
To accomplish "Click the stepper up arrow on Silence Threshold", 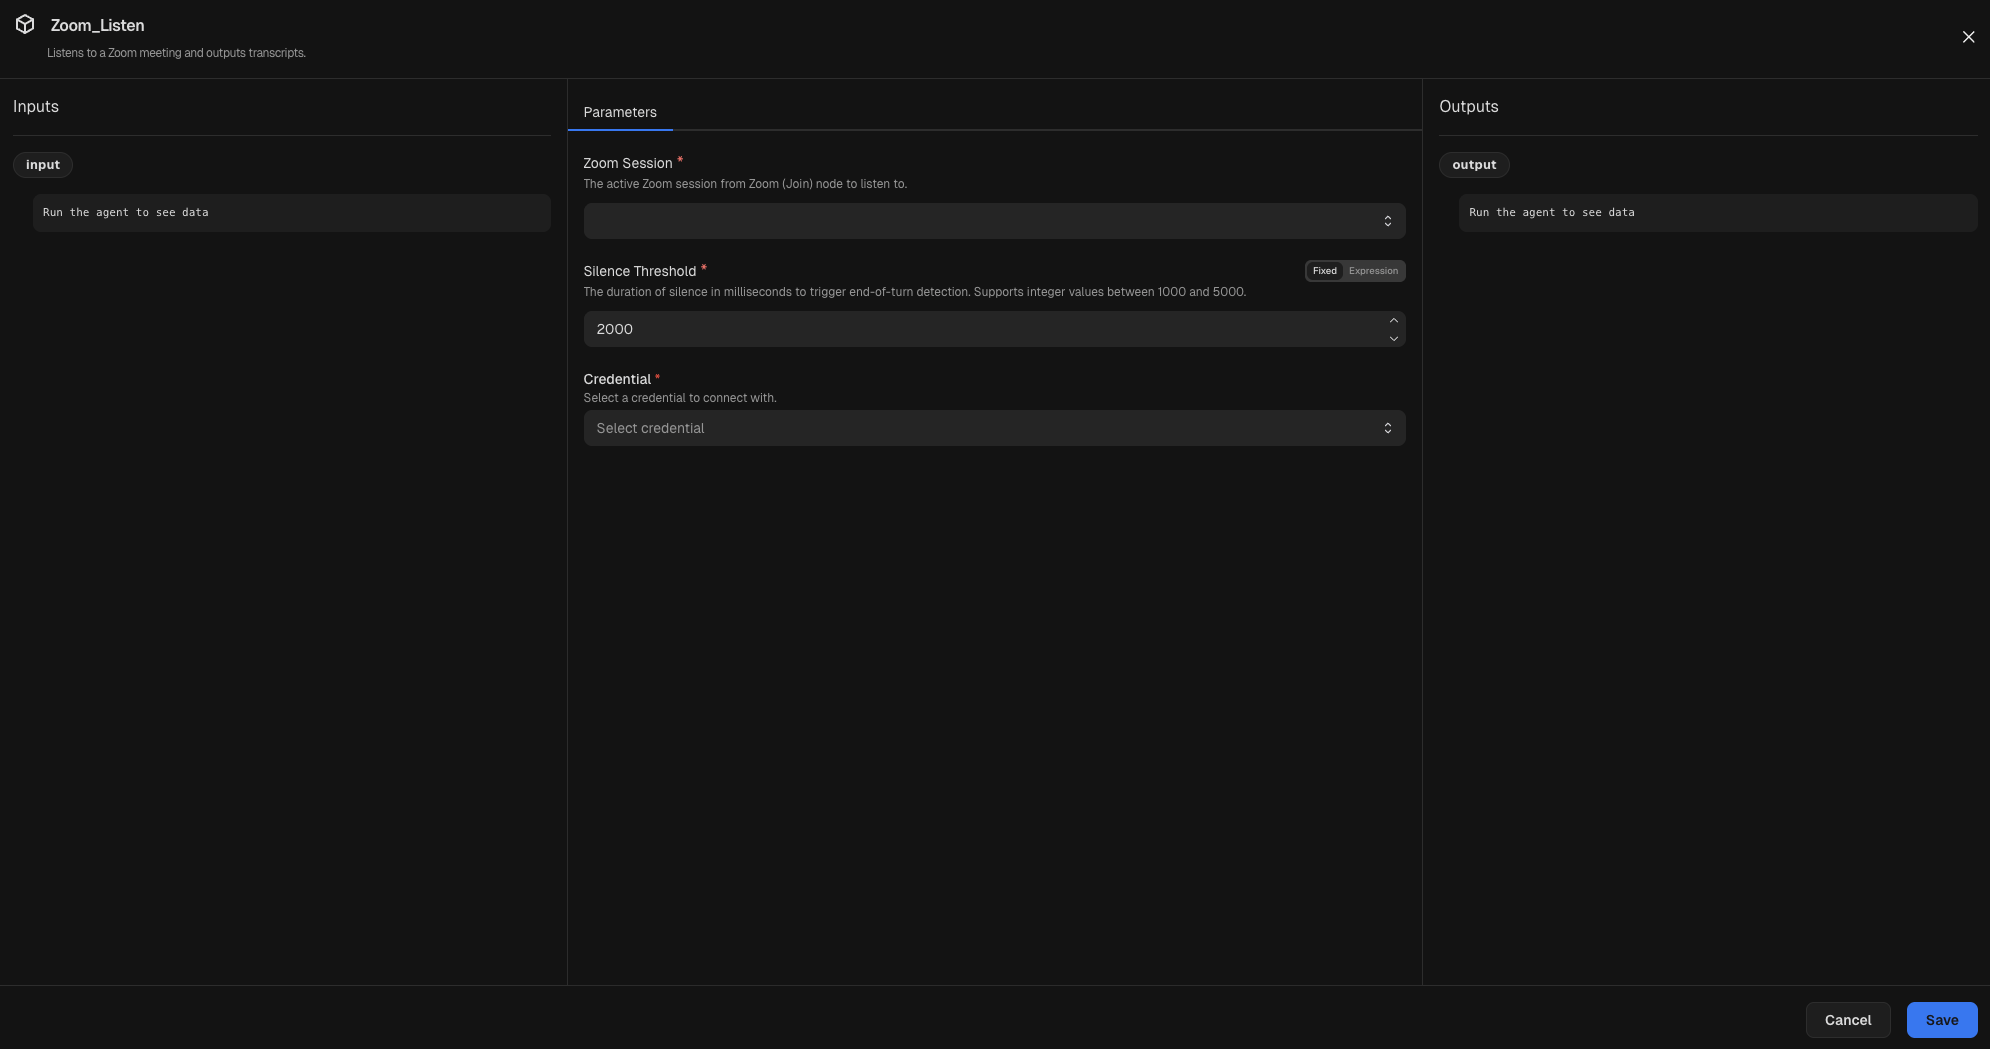I will [x=1393, y=320].
